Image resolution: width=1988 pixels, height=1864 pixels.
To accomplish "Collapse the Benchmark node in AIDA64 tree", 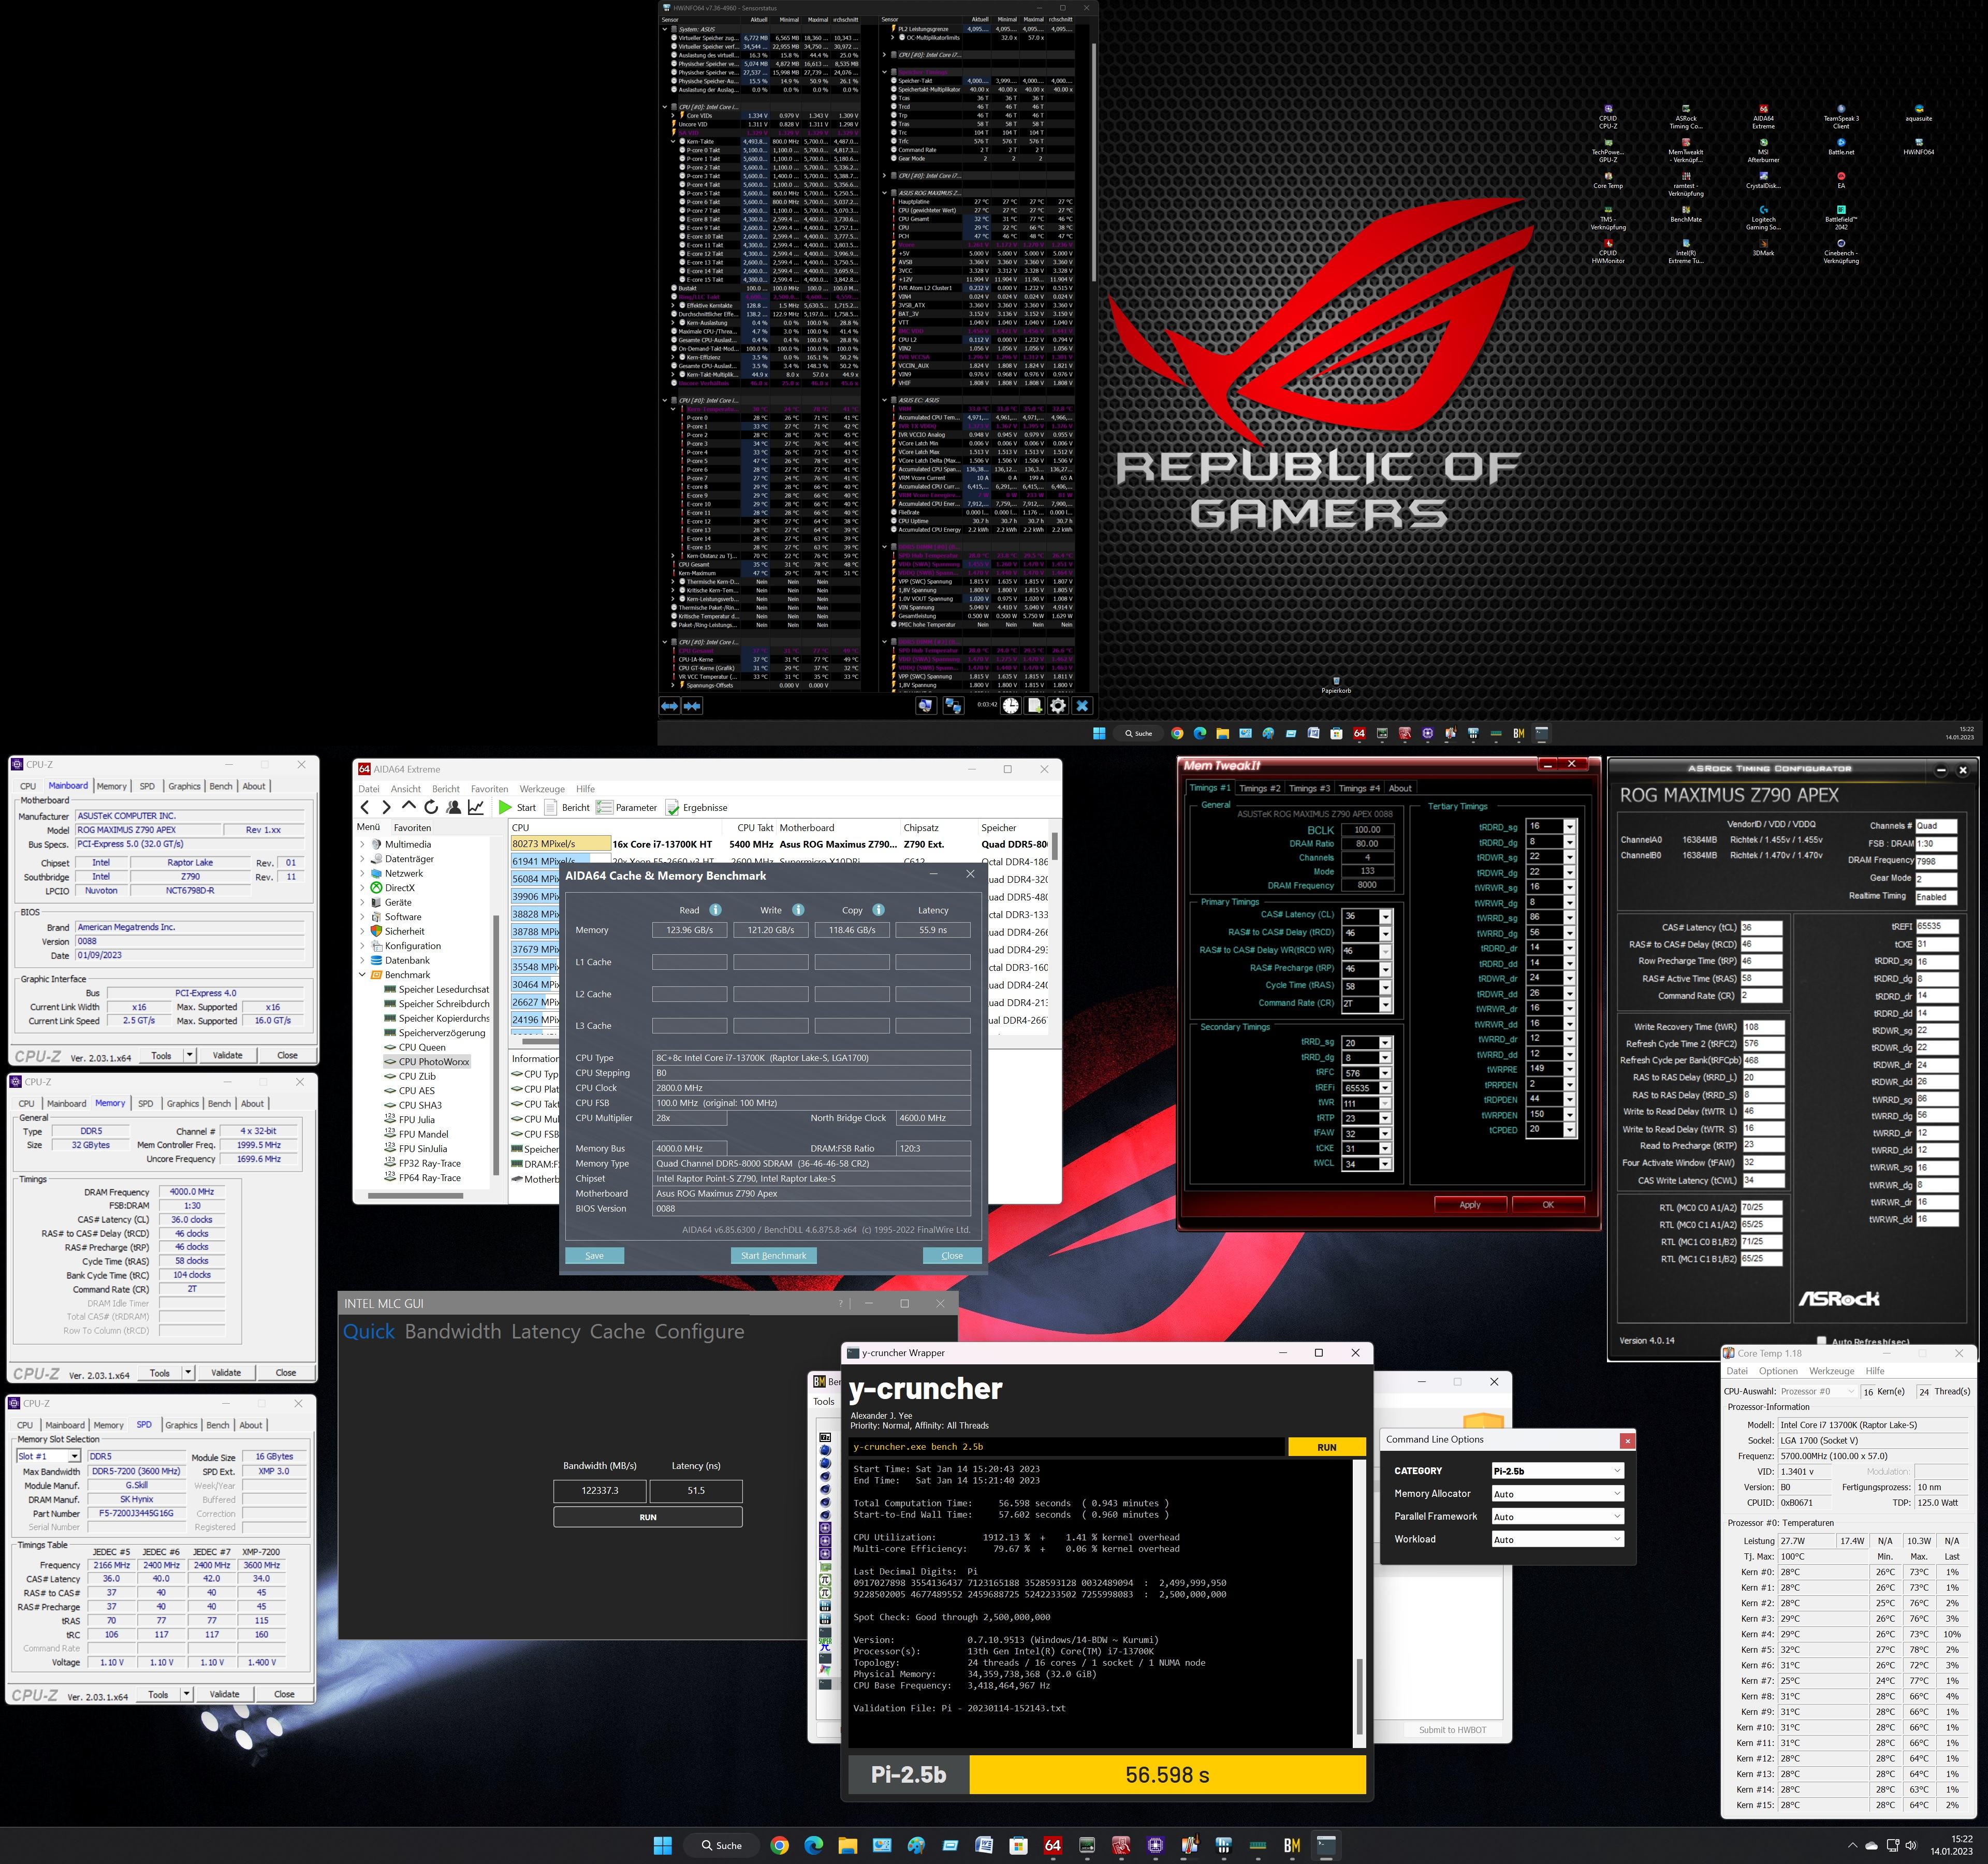I will pos(362,974).
